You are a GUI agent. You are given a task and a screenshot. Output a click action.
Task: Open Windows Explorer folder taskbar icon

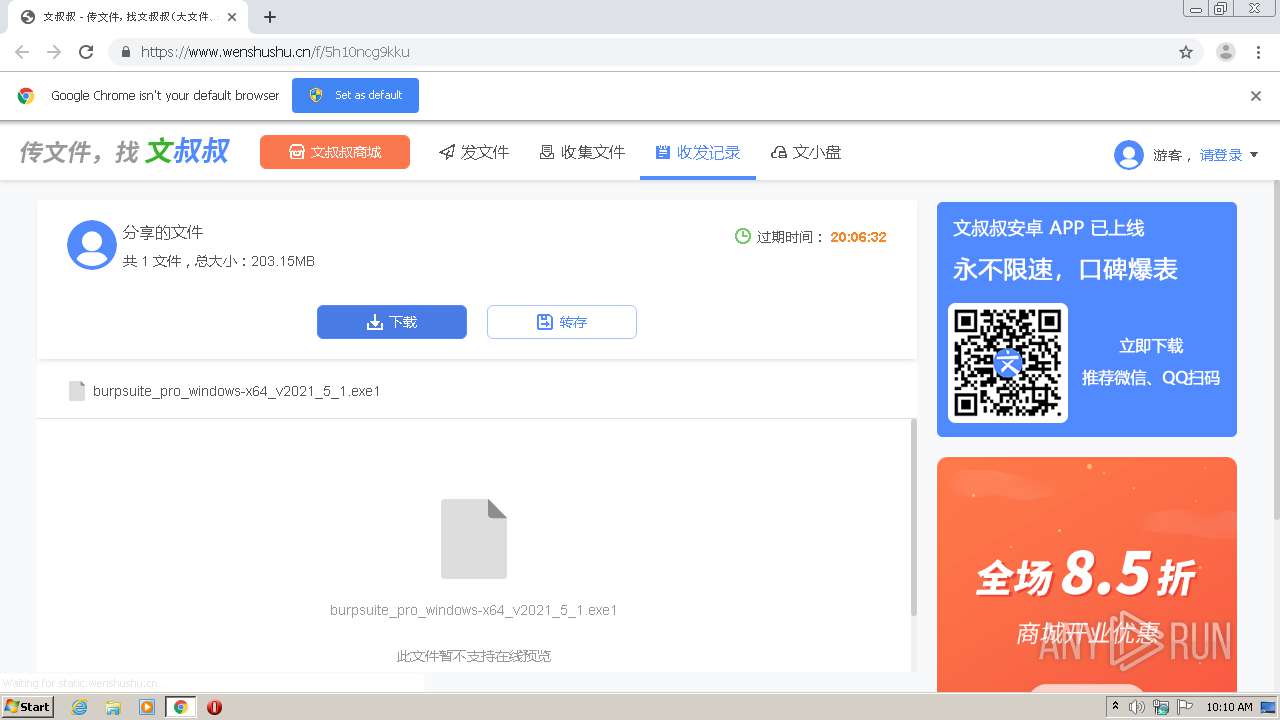point(113,707)
